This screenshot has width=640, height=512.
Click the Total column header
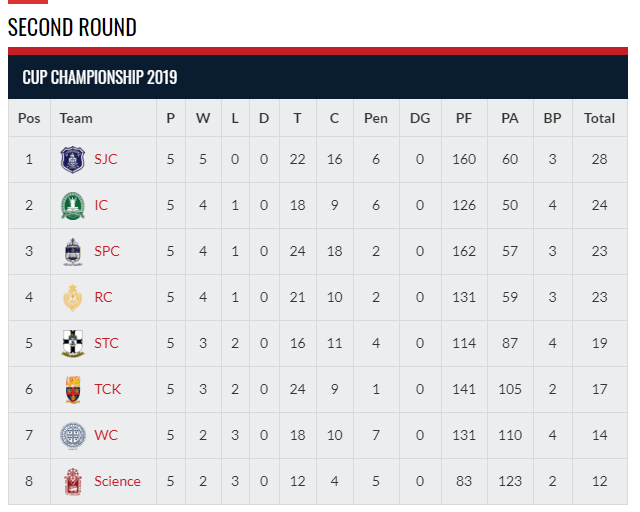(x=599, y=118)
